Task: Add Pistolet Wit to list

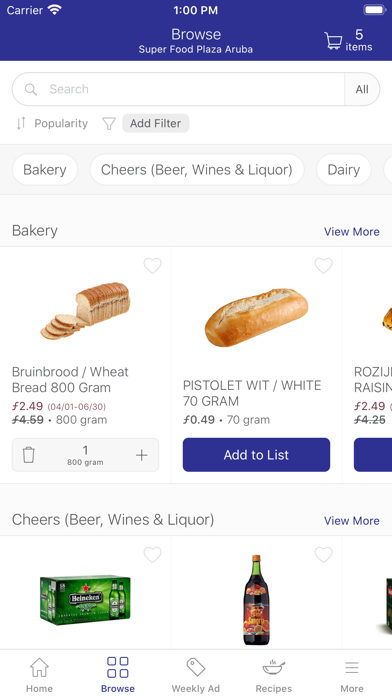Action: [256, 455]
